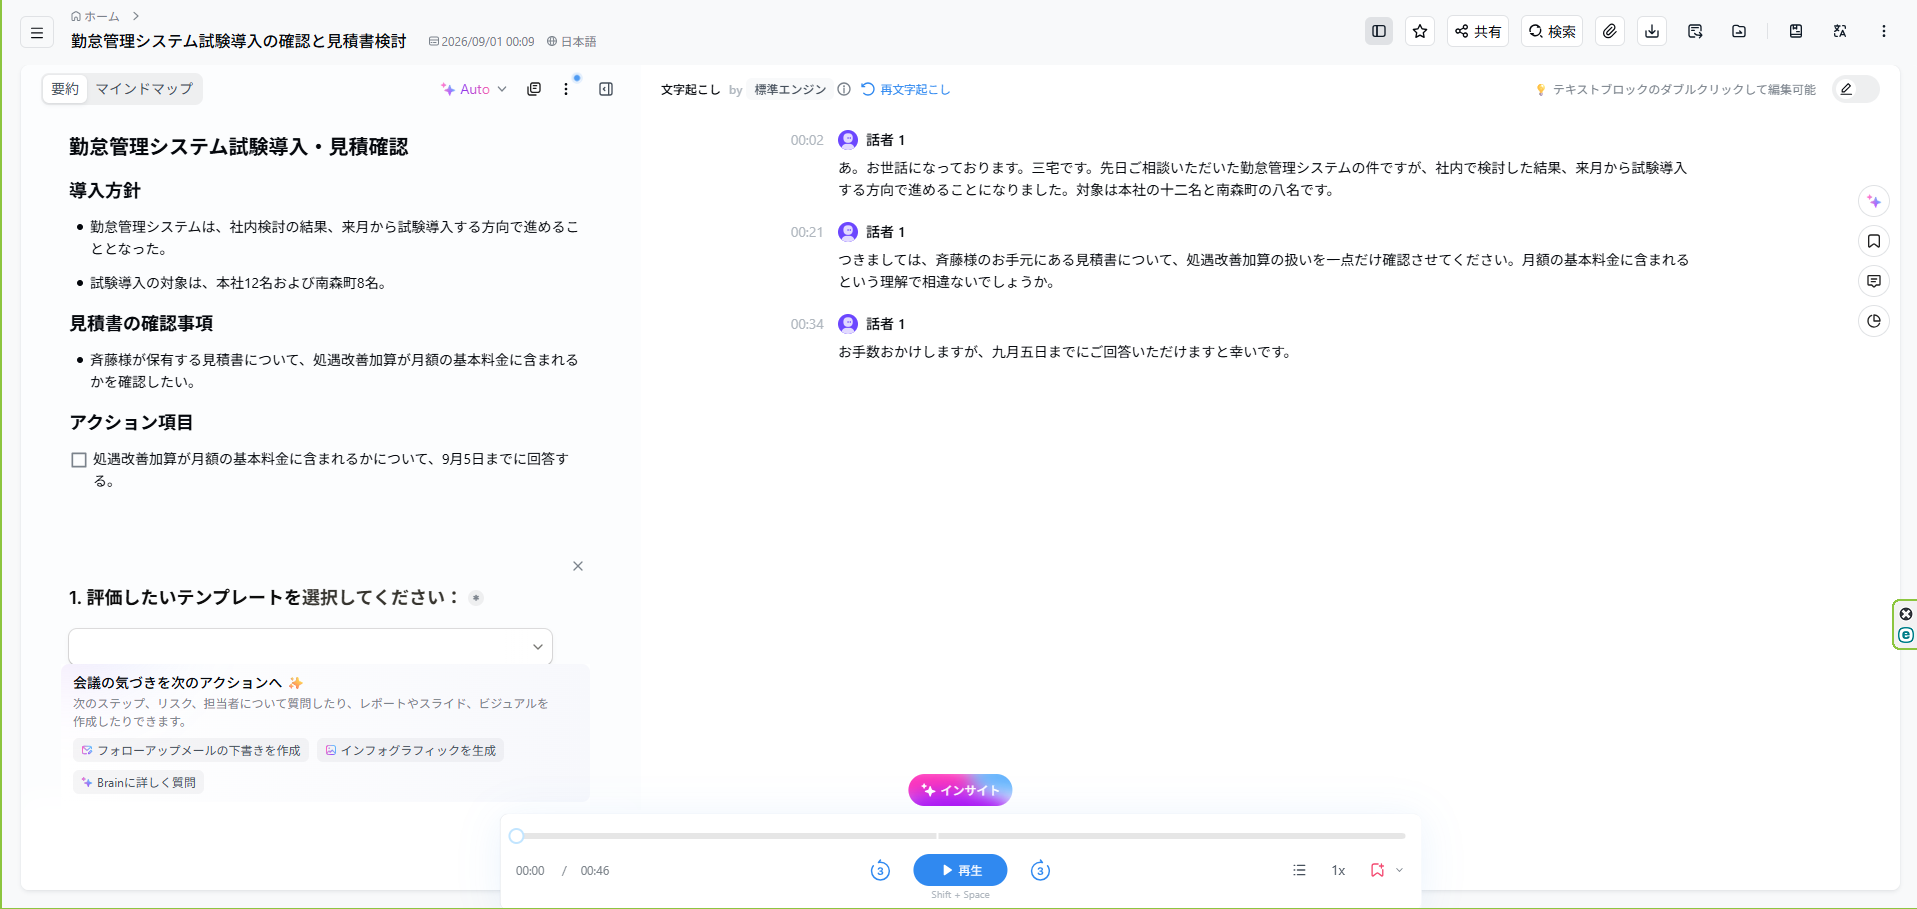Toggle the sidebar panel layout icon in header
This screenshot has width=1917, height=909.
(1379, 31)
